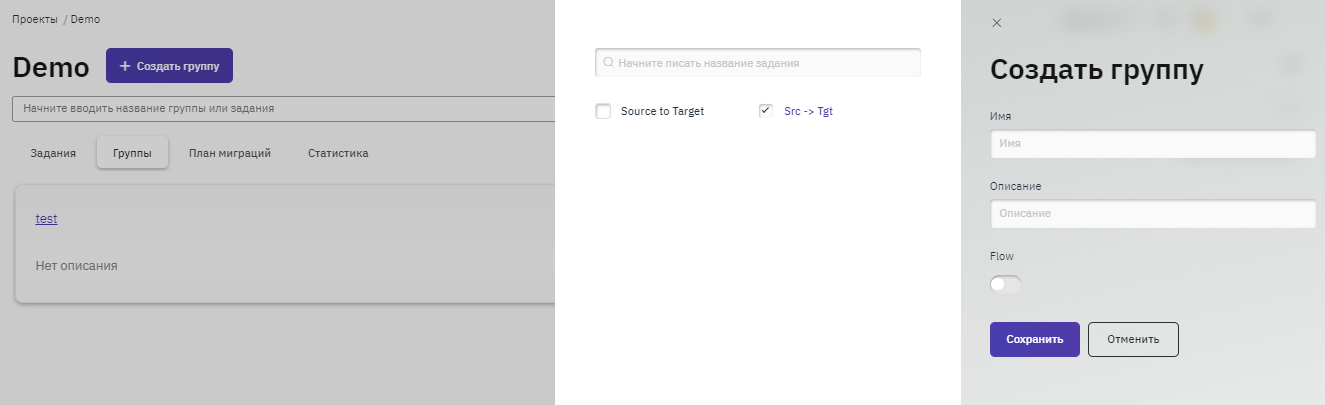This screenshot has width=1325, height=405.
Task: Toggle the Flow switch
Action: pos(1005,285)
